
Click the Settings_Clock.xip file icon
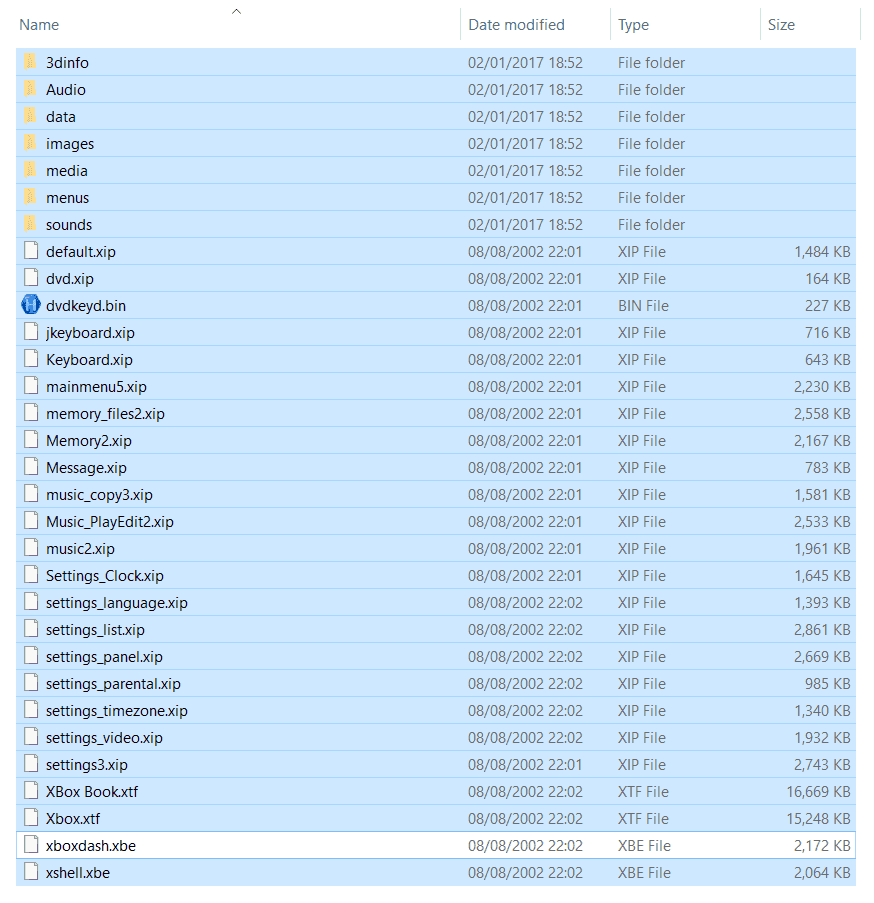click(x=31, y=575)
